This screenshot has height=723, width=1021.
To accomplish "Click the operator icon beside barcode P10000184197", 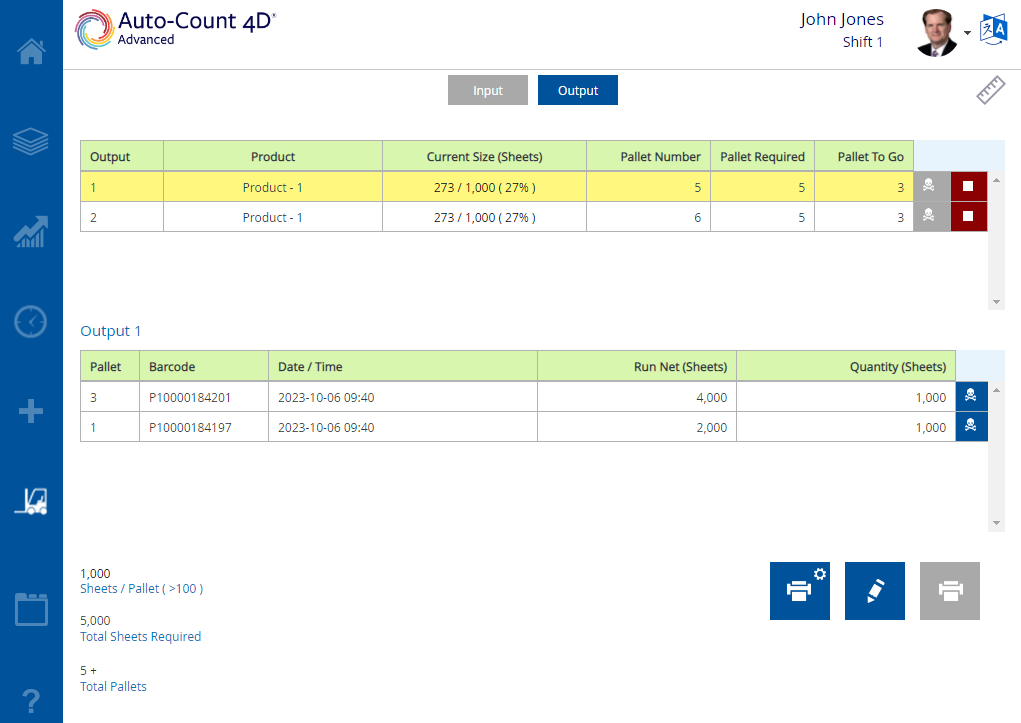I will pos(970,426).
